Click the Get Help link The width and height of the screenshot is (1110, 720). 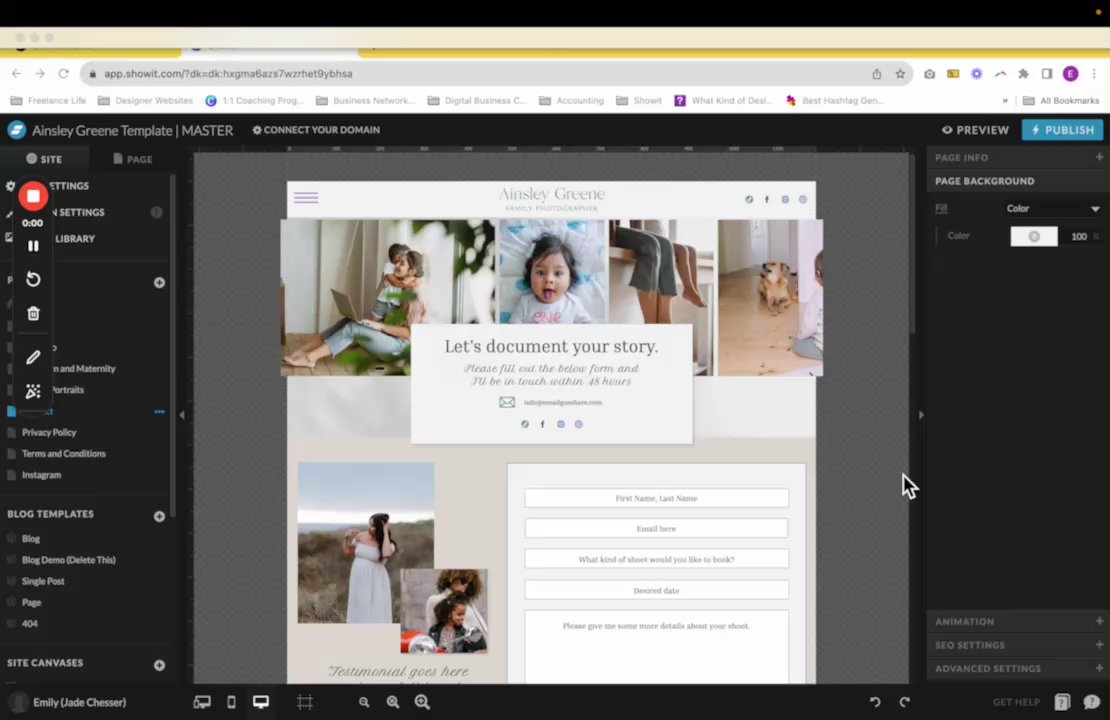click(1016, 702)
